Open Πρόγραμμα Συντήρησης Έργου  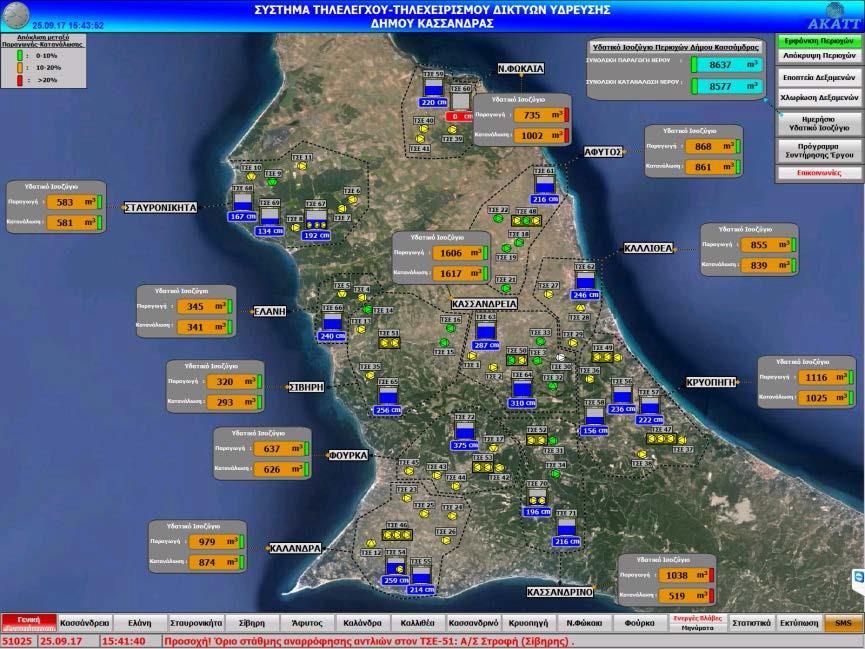[x=819, y=151]
